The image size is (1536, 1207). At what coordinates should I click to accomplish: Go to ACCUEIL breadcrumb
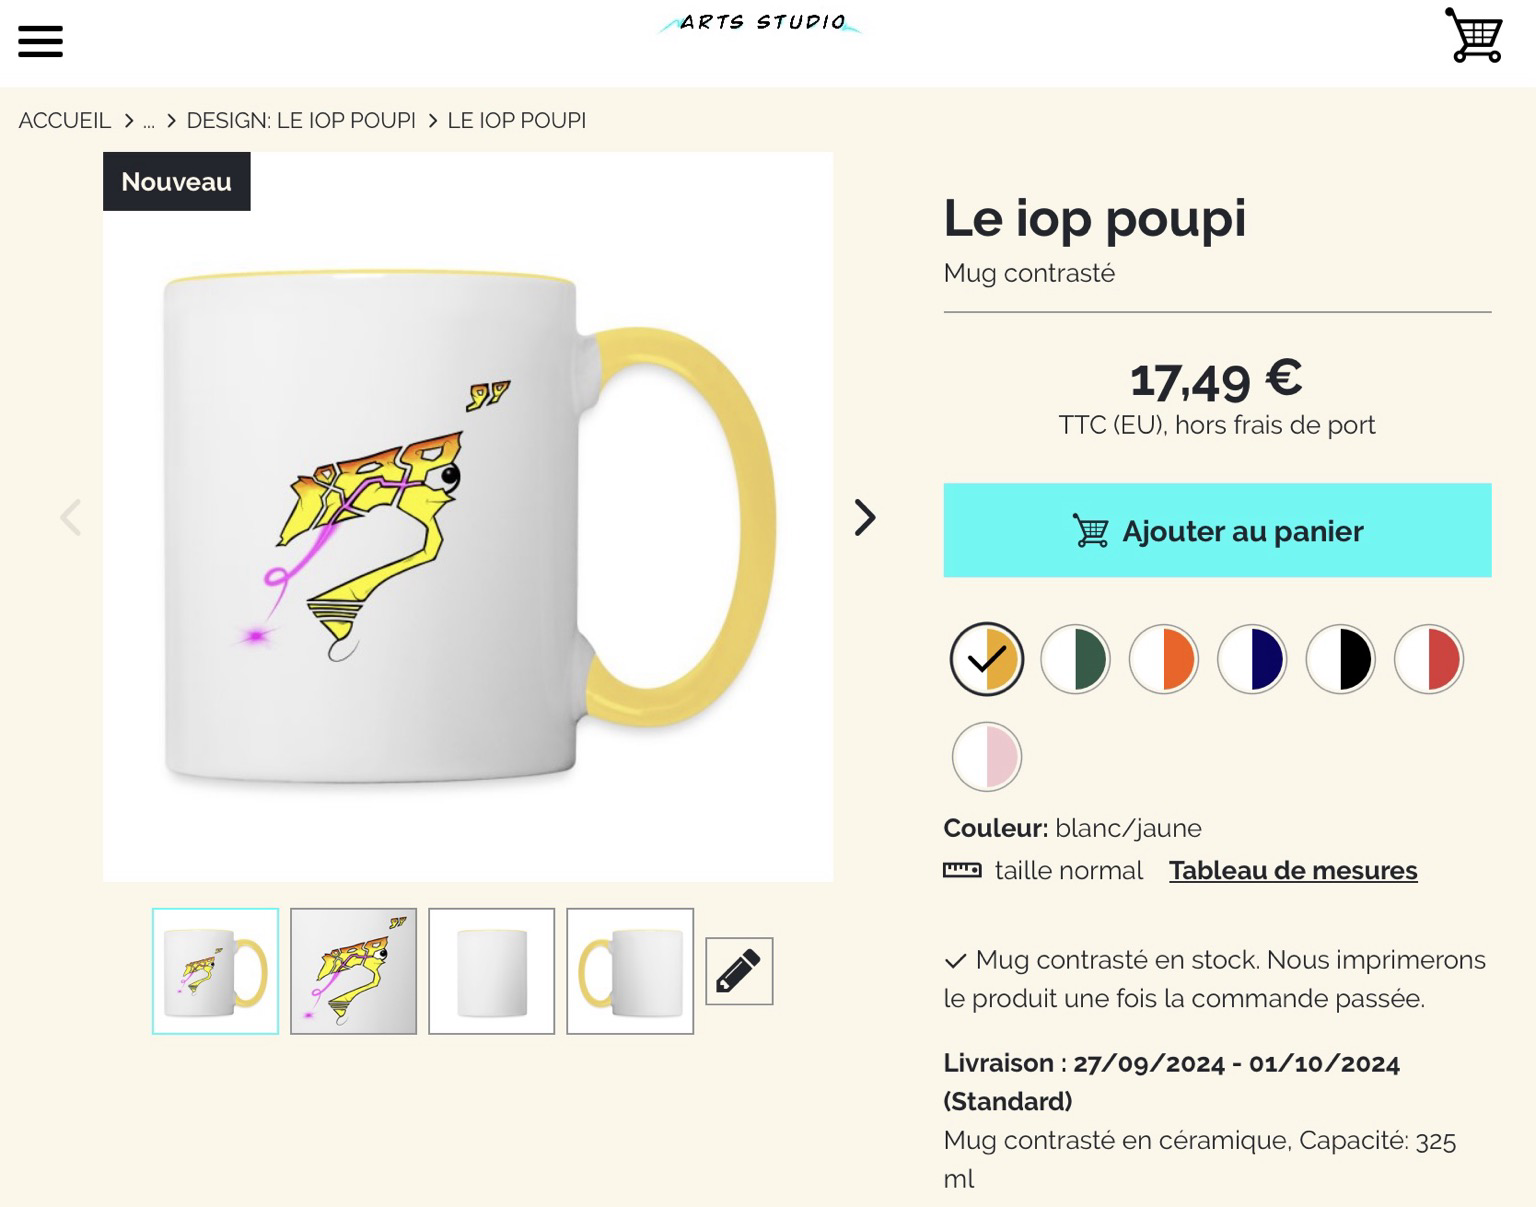pos(65,120)
